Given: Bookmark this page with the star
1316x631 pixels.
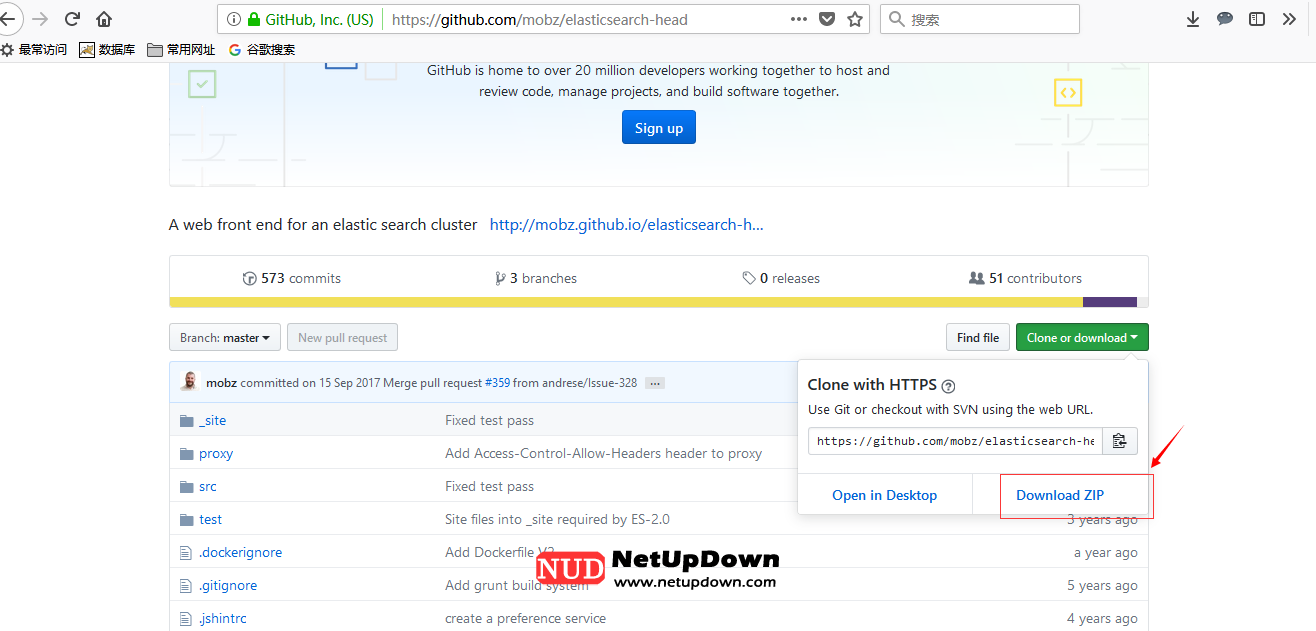Looking at the screenshot, I should click(855, 19).
